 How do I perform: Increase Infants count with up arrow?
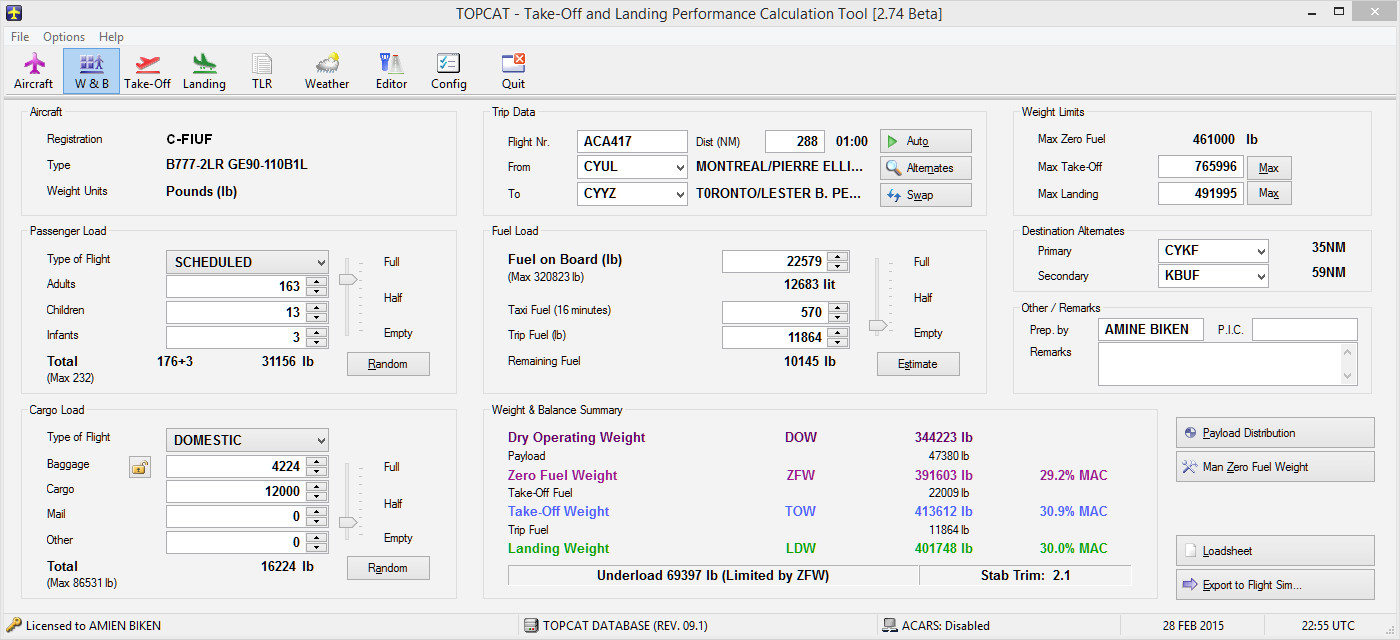point(317,332)
